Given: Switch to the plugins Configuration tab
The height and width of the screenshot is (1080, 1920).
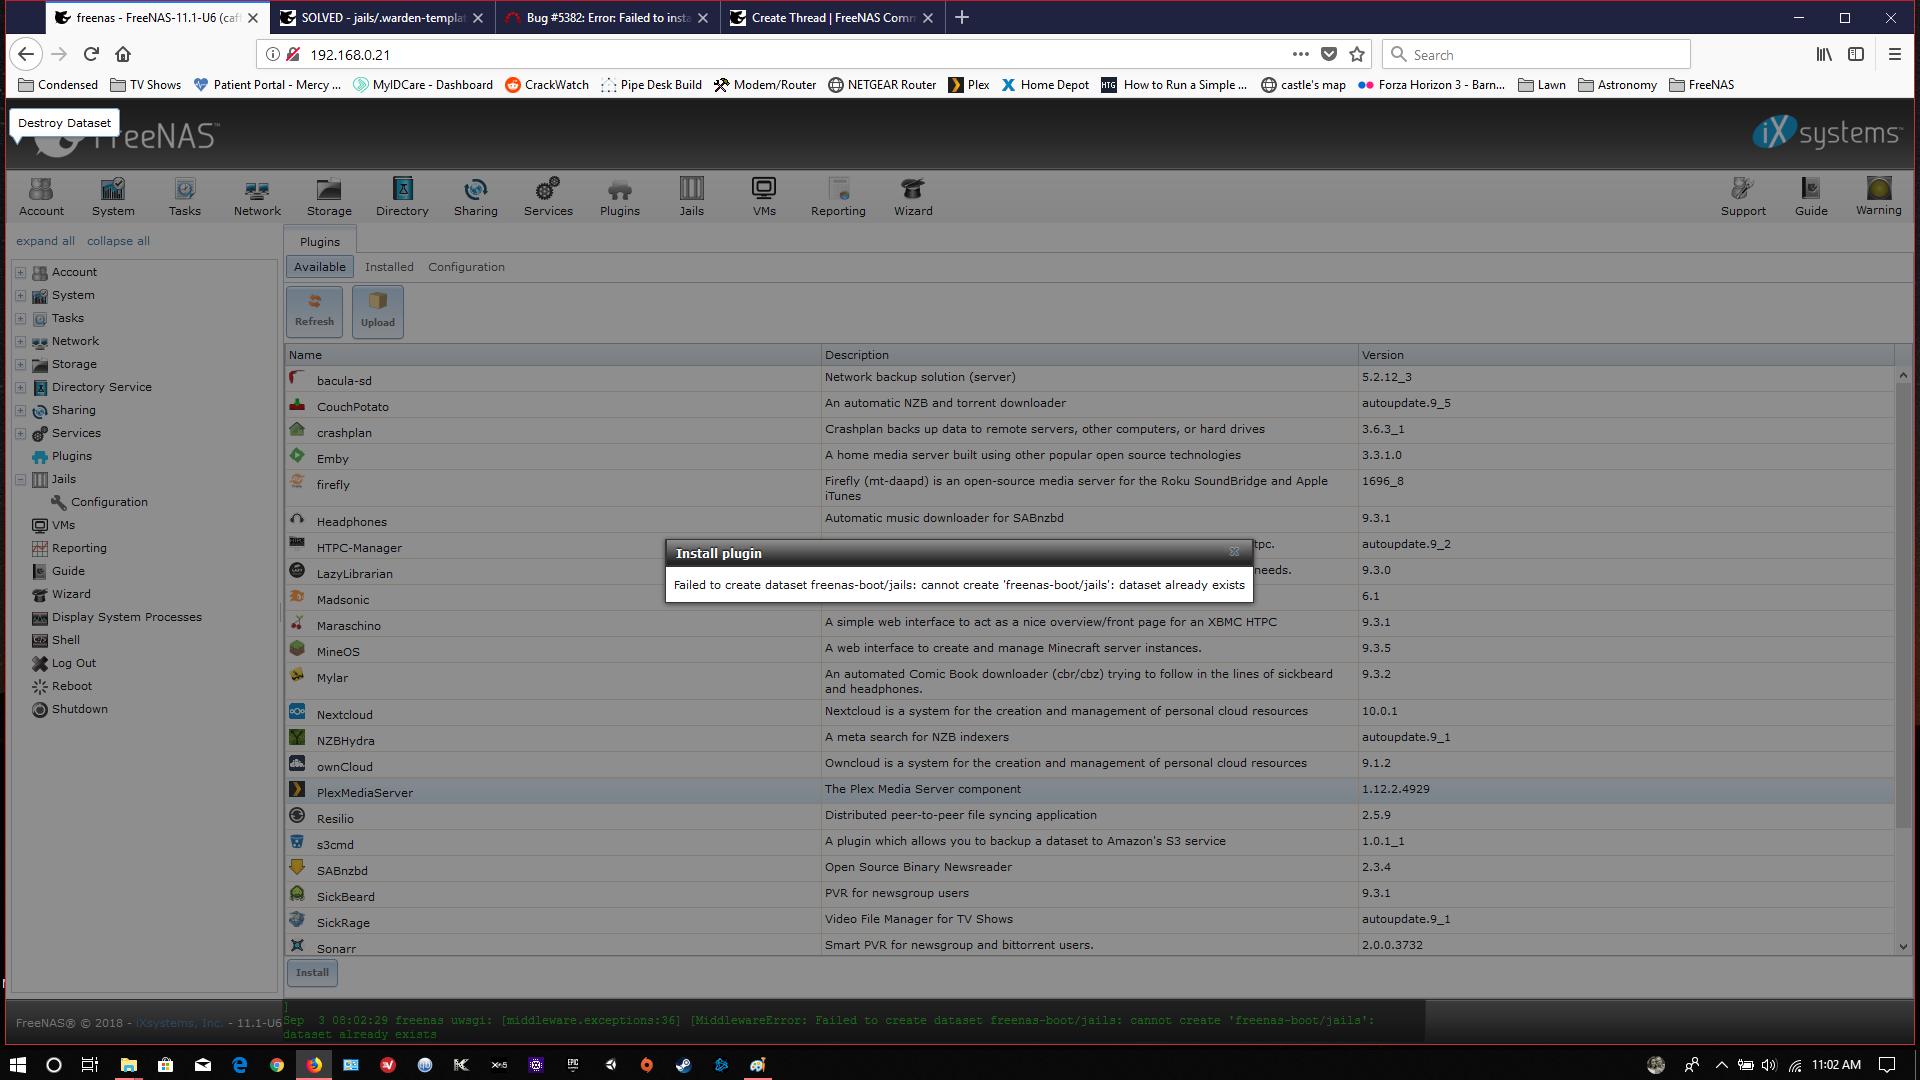Looking at the screenshot, I should [x=466, y=267].
